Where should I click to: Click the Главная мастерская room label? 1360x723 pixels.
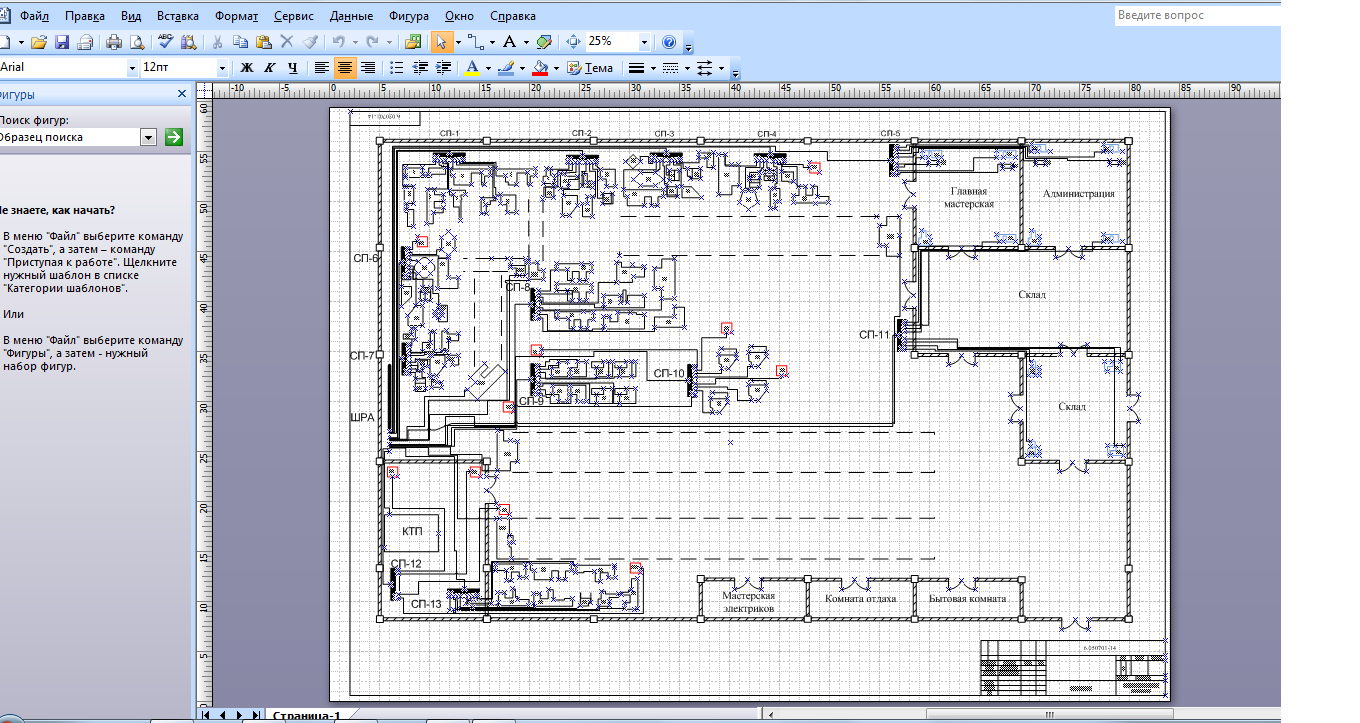pyautogui.click(x=969, y=197)
